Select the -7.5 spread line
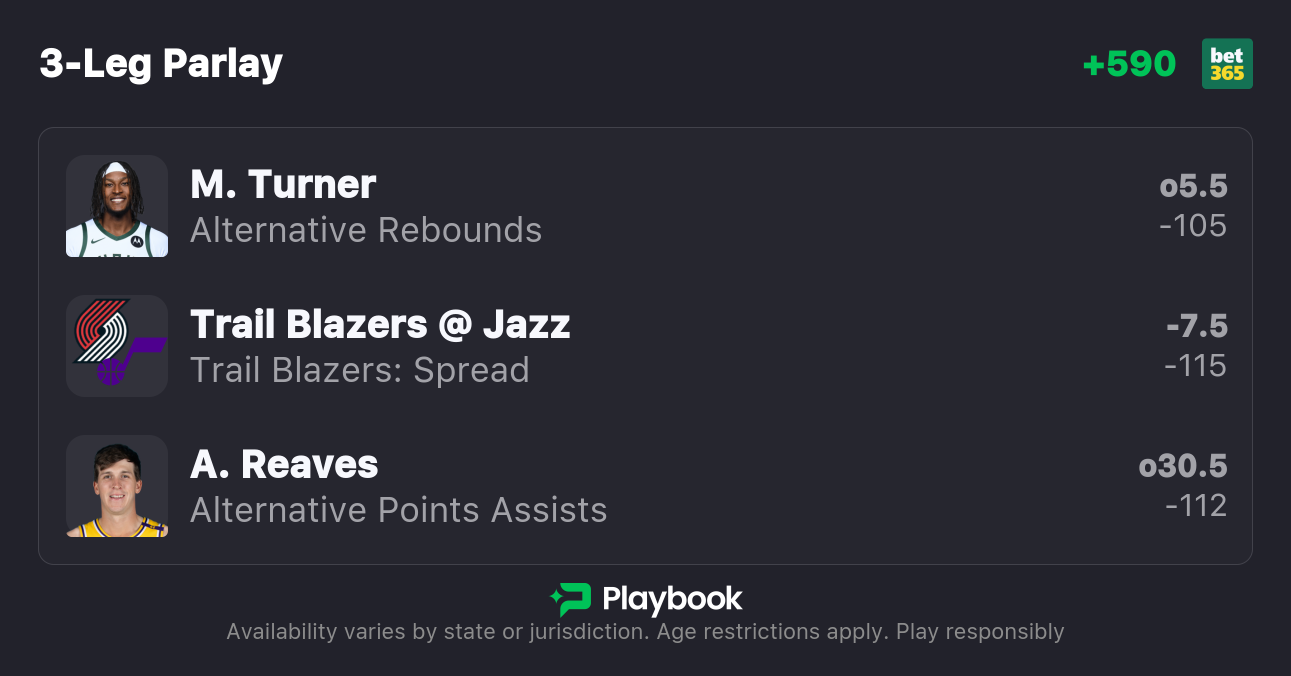This screenshot has width=1291, height=676. click(1196, 327)
